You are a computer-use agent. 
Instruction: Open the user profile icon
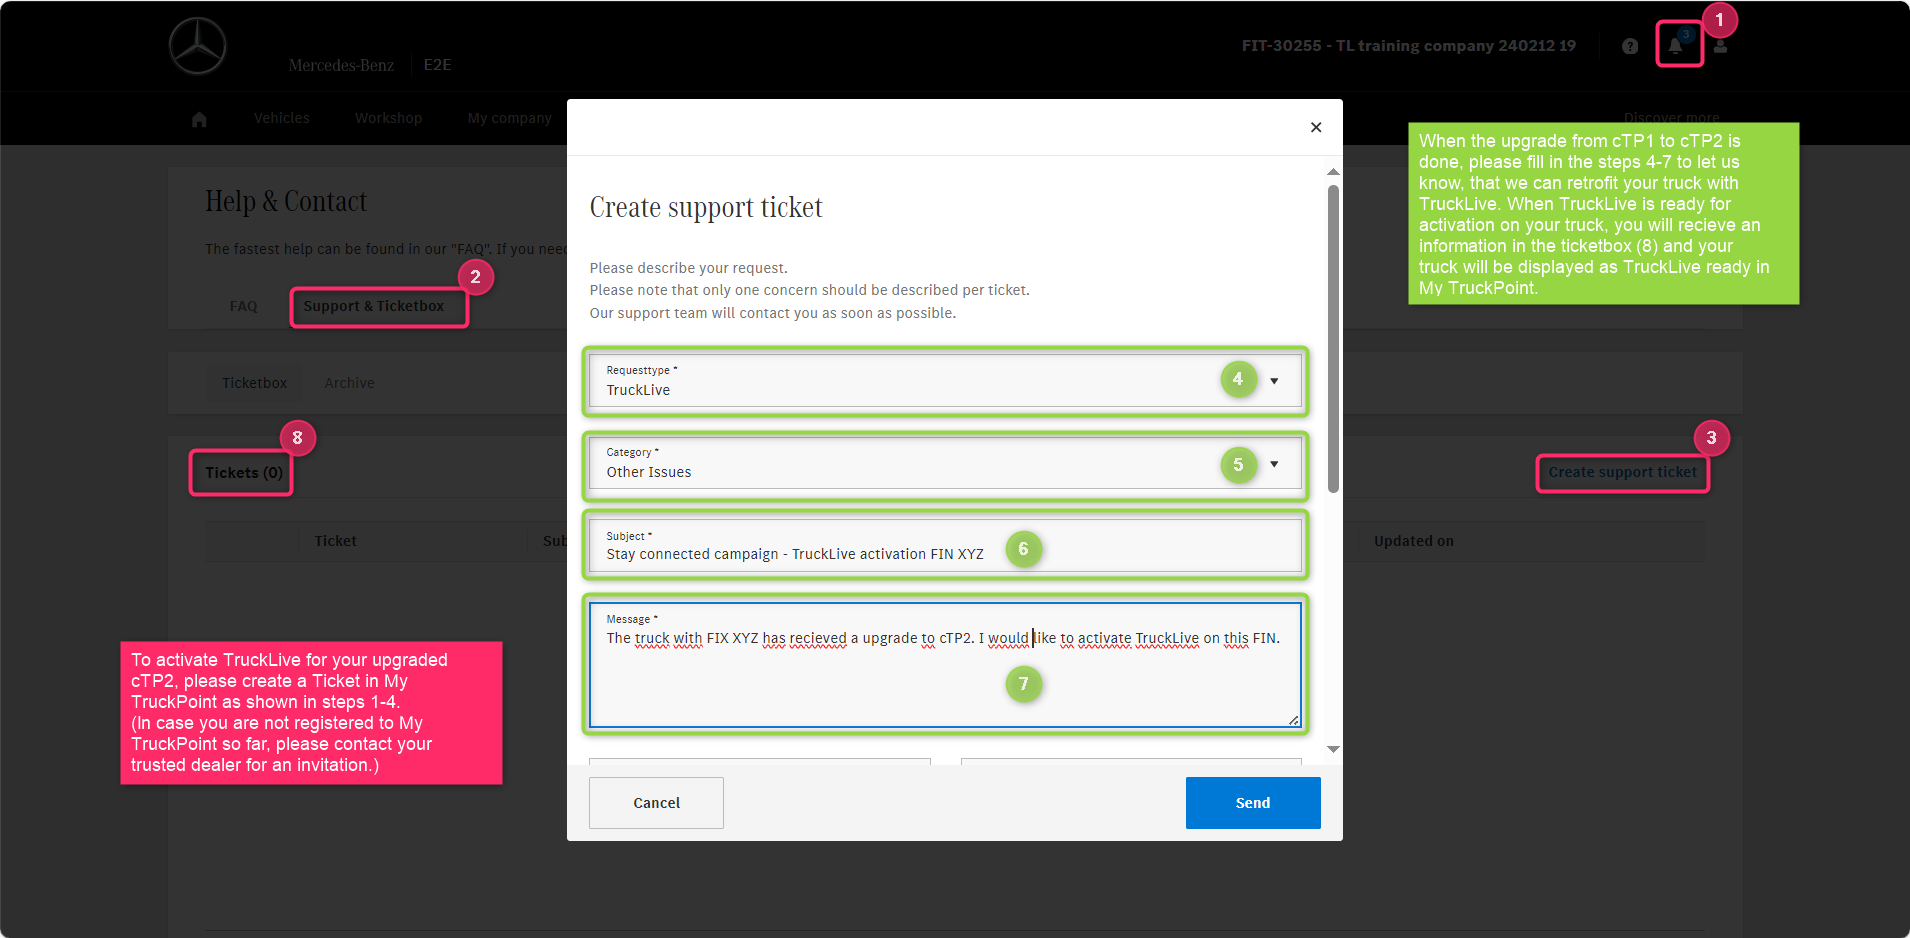(1720, 46)
